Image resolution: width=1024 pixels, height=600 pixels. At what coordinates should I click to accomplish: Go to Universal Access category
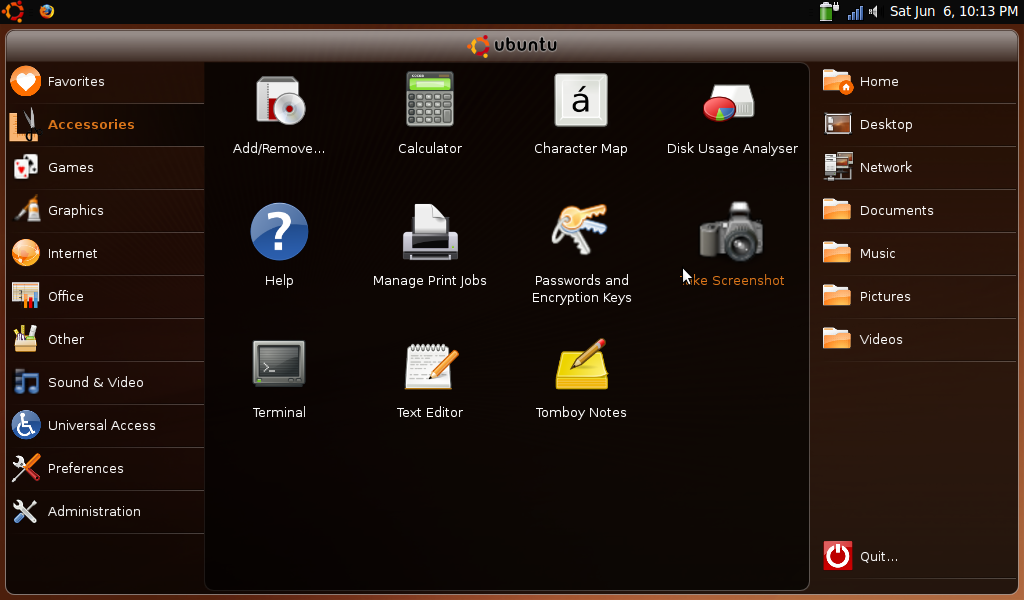click(106, 426)
